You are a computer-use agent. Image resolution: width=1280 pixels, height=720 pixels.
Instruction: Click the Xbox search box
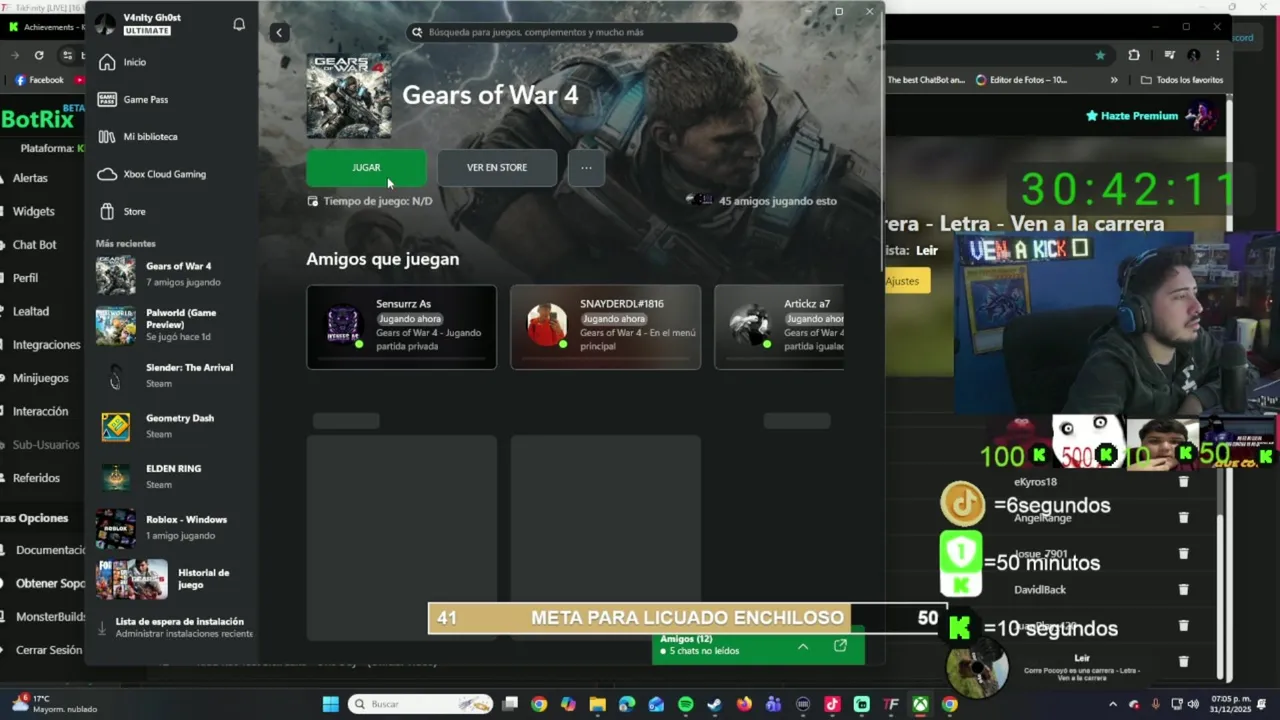pos(572,32)
